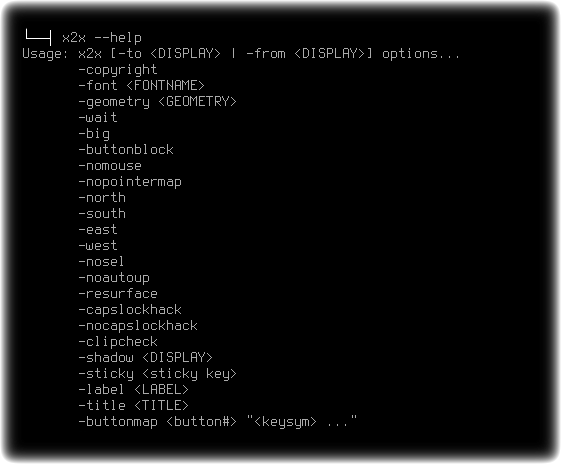Click the -copyright option
Screen dimensions: 561x464
[118, 70]
